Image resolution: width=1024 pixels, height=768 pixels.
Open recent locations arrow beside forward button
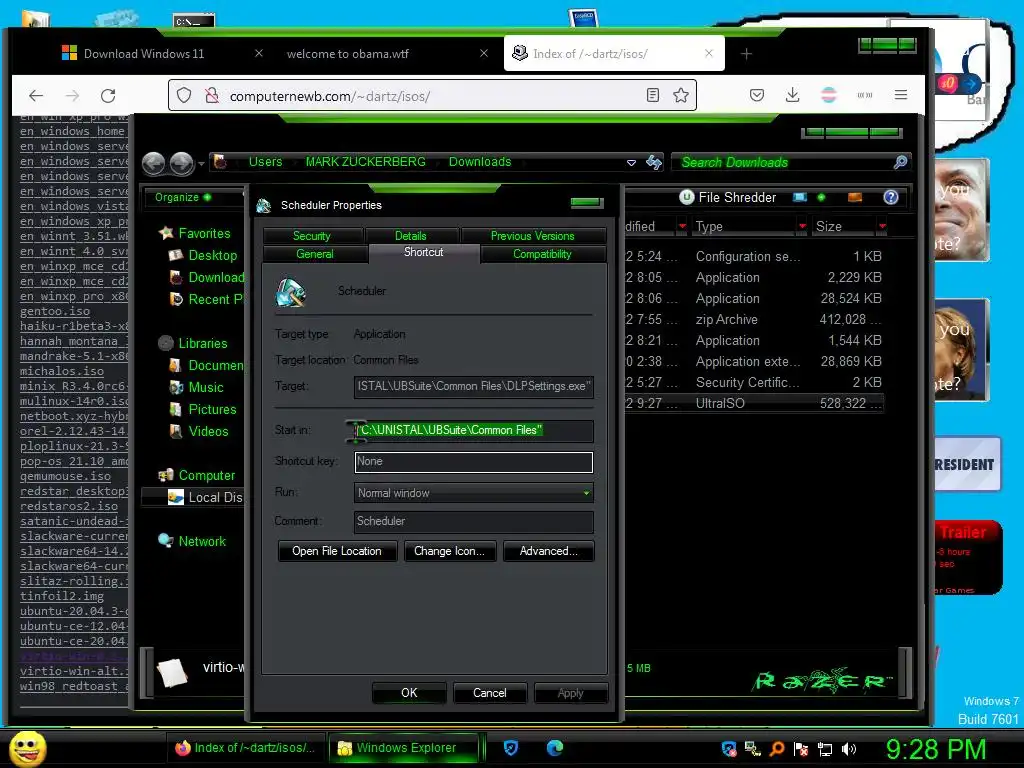click(x=200, y=163)
